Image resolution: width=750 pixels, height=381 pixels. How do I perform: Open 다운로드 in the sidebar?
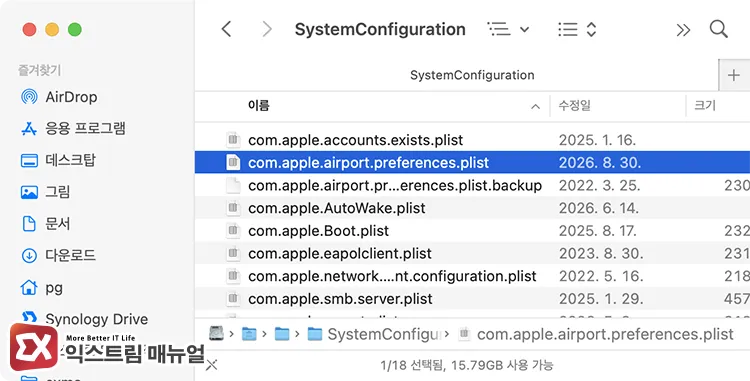pos(71,255)
